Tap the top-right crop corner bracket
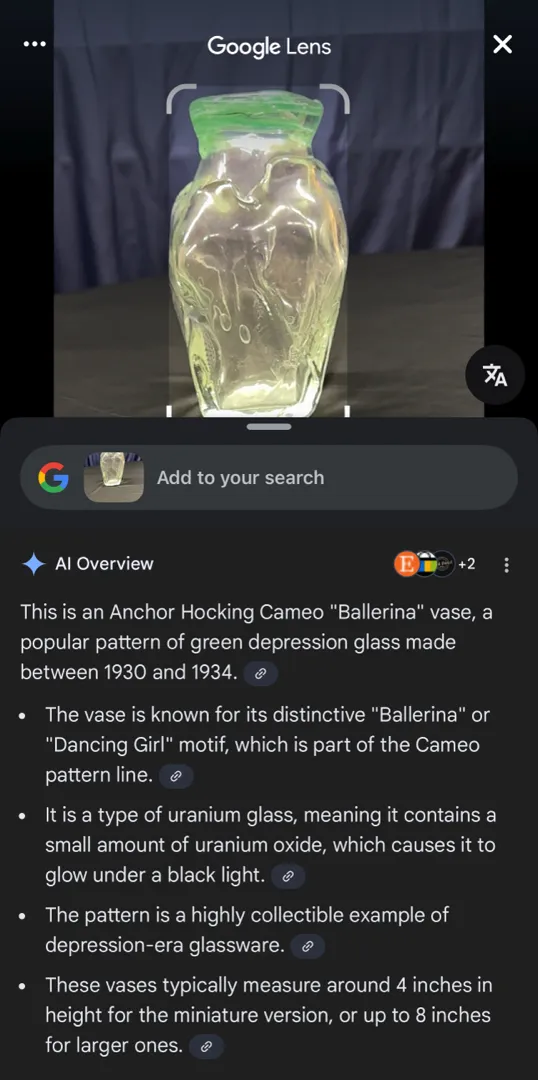 (335, 98)
